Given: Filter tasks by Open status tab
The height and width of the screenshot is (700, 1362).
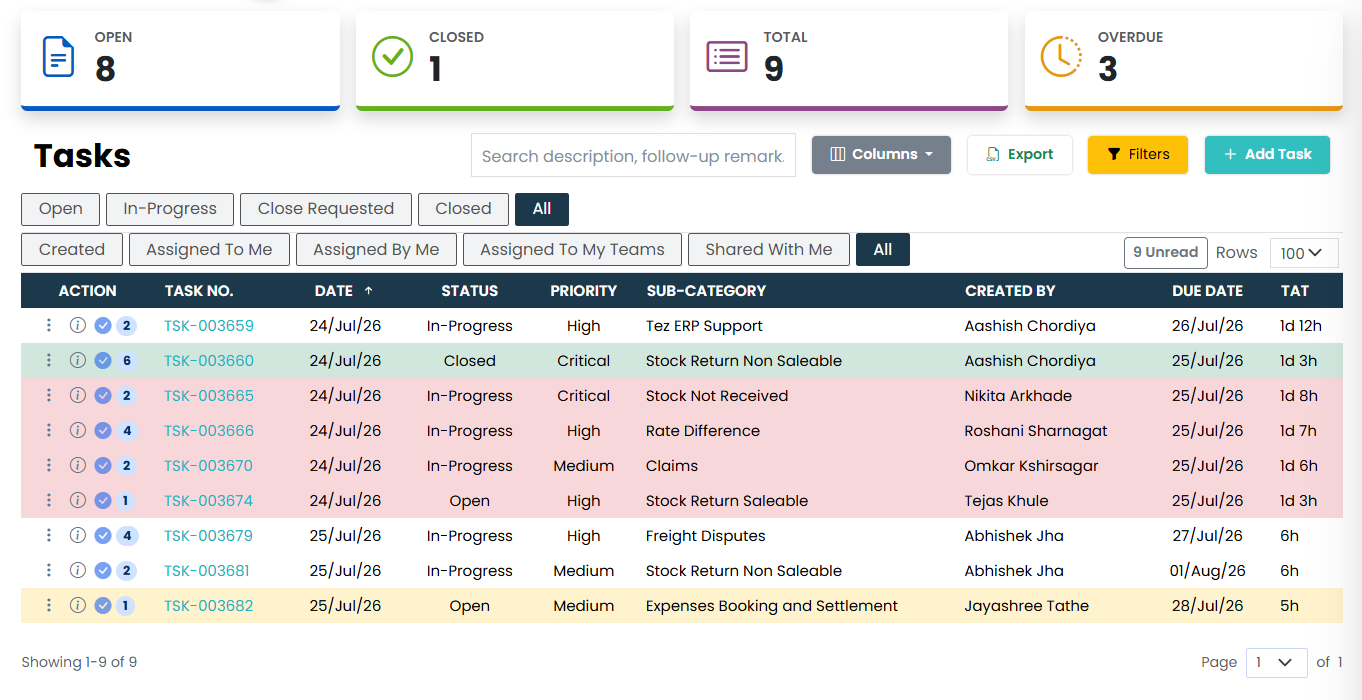Looking at the screenshot, I should coord(61,209).
